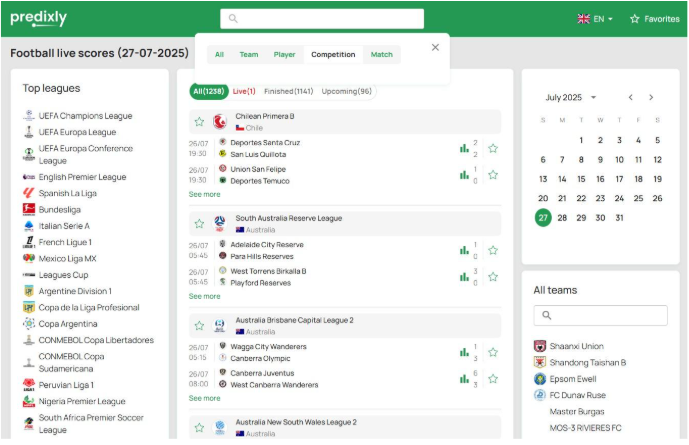The width and height of the screenshot is (689, 445).
Task: Select the Match search filter tab
Action: click(381, 54)
